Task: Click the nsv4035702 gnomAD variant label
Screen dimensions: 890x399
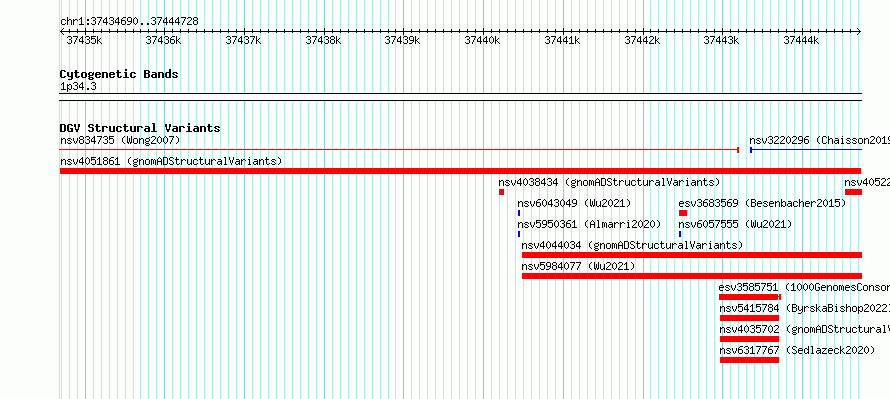Action: coord(804,329)
